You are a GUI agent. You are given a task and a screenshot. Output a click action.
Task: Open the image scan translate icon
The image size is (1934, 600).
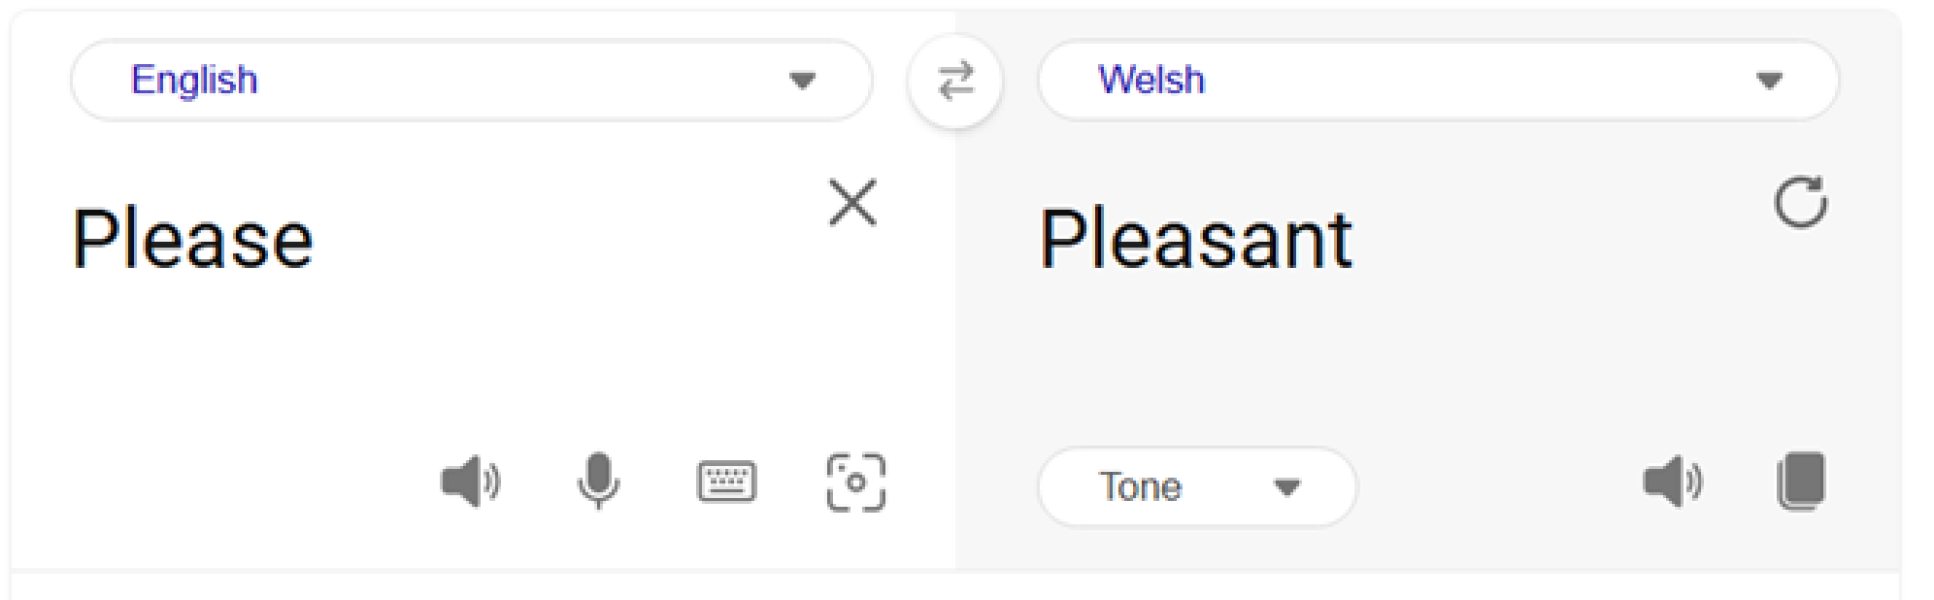coord(856,483)
